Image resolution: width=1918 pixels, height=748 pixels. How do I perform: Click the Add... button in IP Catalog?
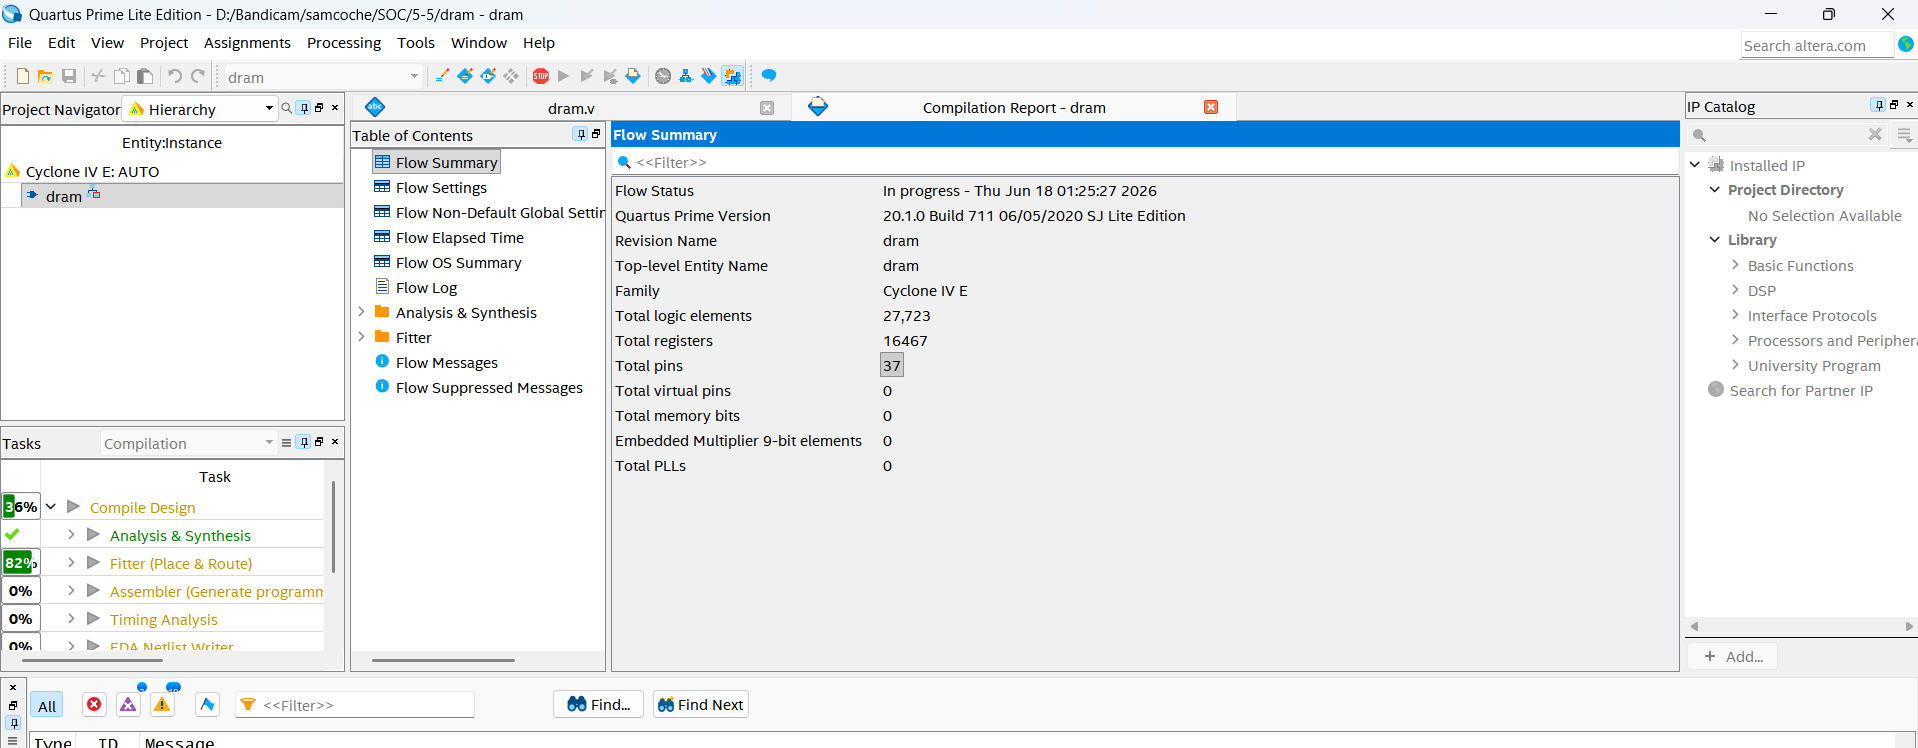click(1733, 656)
